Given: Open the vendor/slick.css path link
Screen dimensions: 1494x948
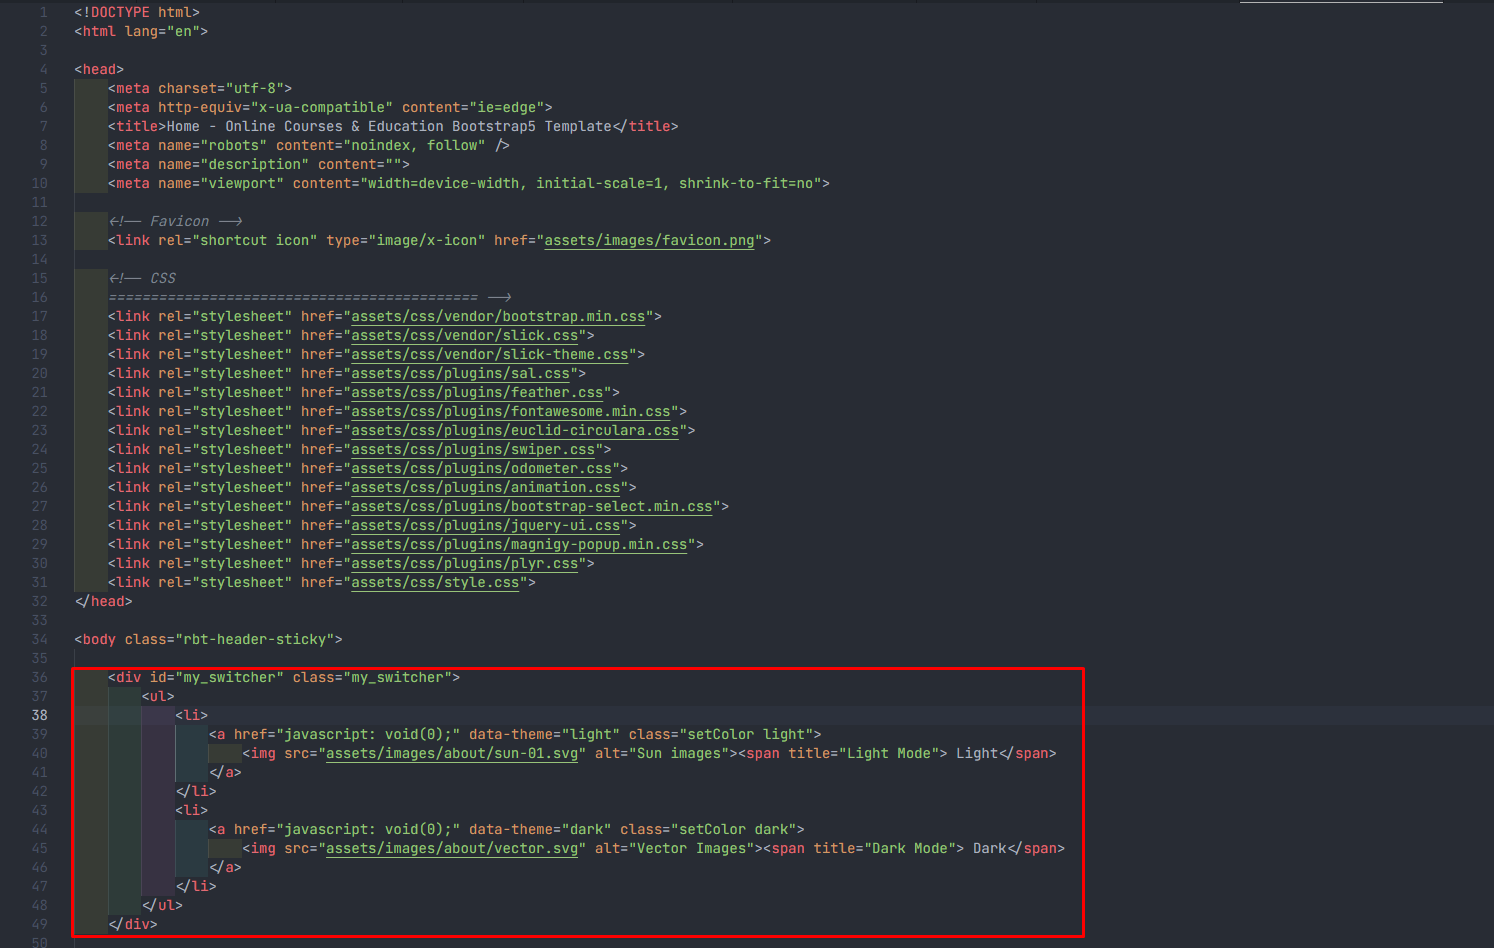Looking at the screenshot, I should click(x=464, y=336).
